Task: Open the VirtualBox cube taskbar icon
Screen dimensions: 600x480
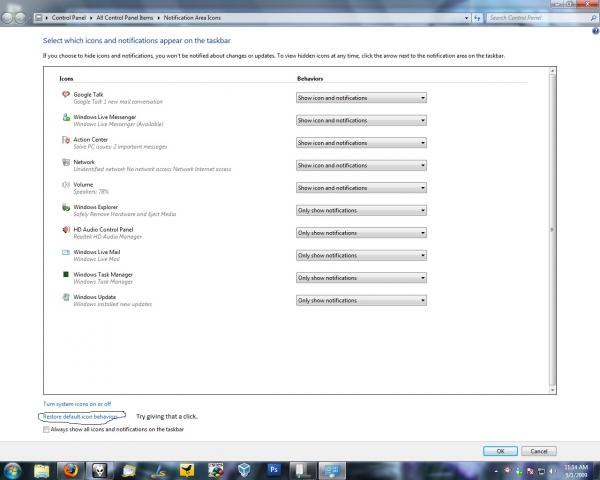Action: point(244,470)
